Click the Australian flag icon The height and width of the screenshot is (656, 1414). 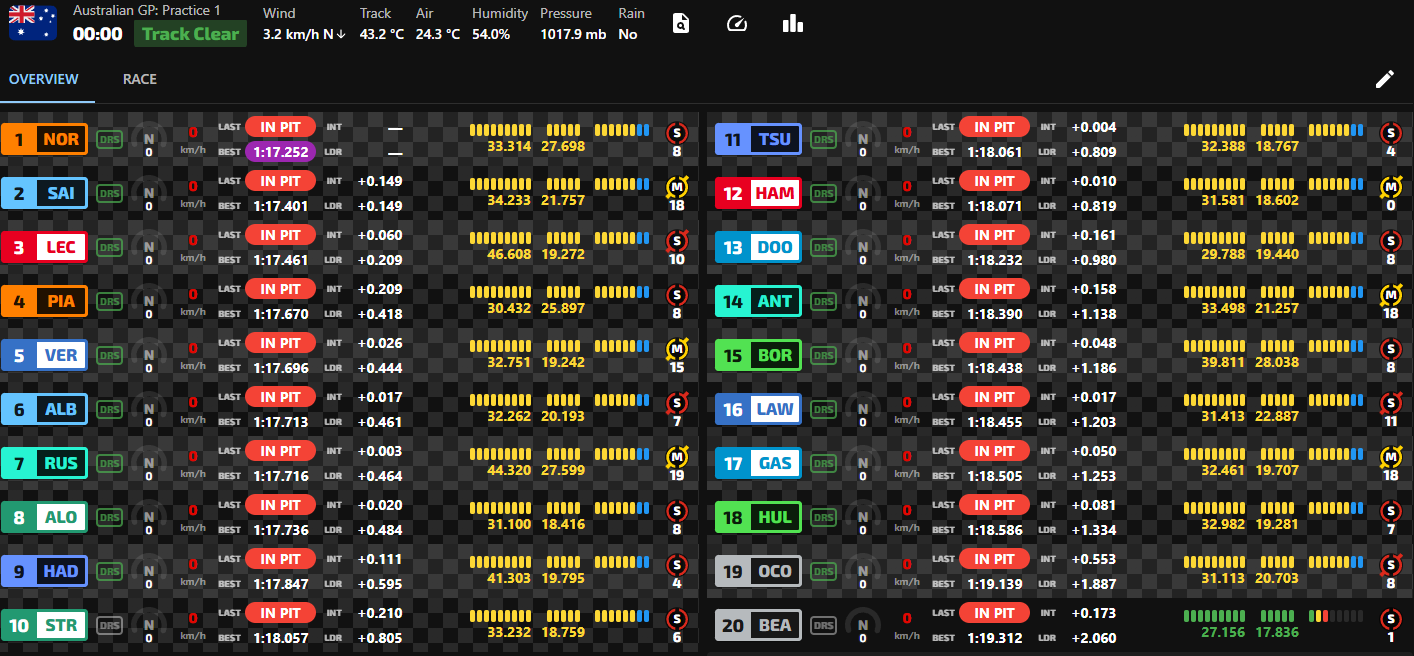(35, 22)
